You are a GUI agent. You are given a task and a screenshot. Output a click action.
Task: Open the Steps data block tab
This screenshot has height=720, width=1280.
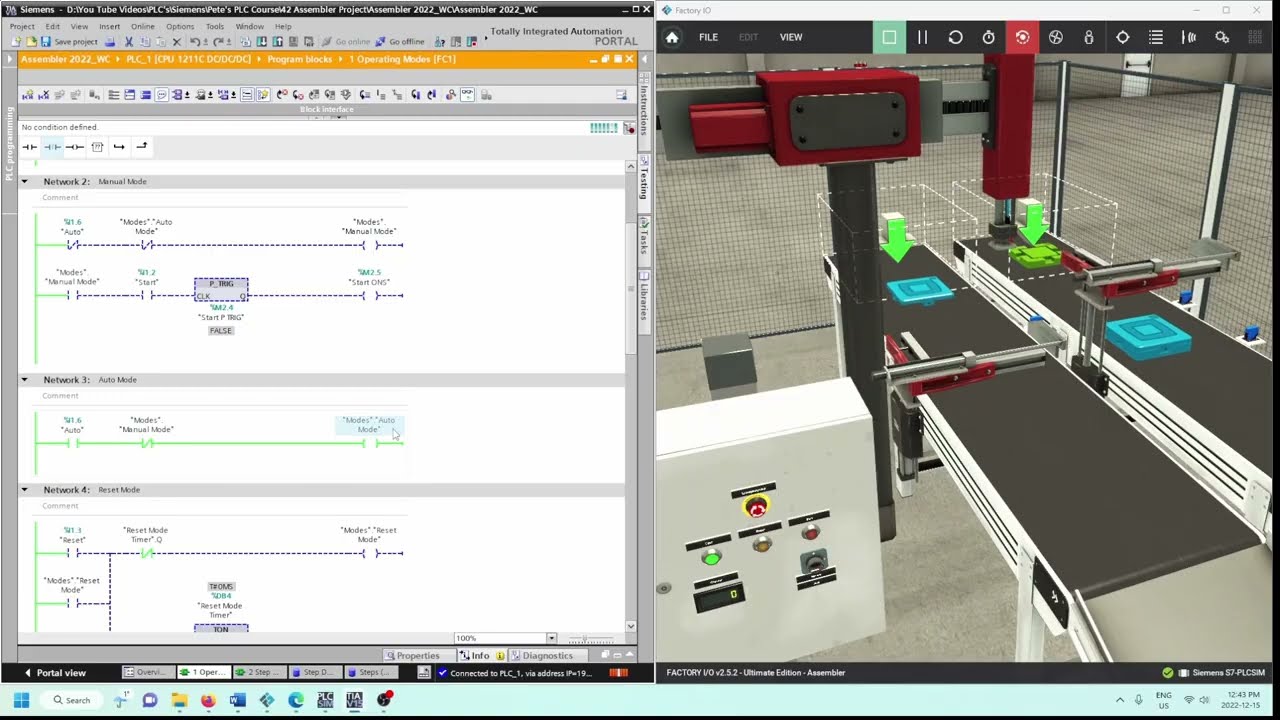(x=371, y=673)
